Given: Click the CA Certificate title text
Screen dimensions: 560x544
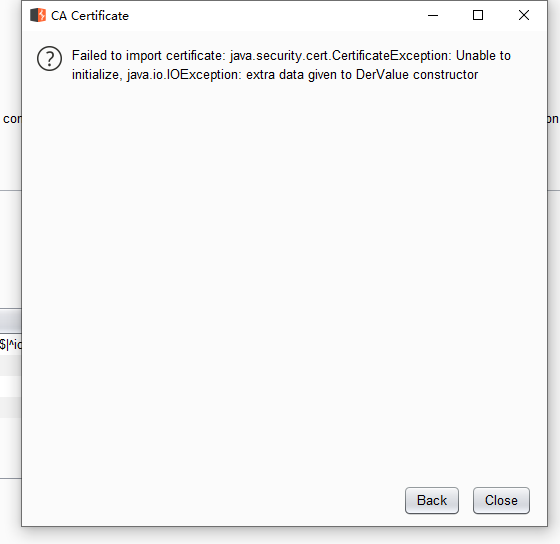Looking at the screenshot, I should [x=90, y=16].
